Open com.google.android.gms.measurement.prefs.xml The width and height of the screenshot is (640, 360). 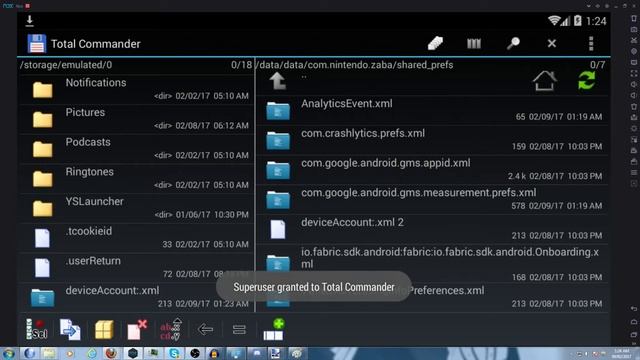tap(433, 200)
